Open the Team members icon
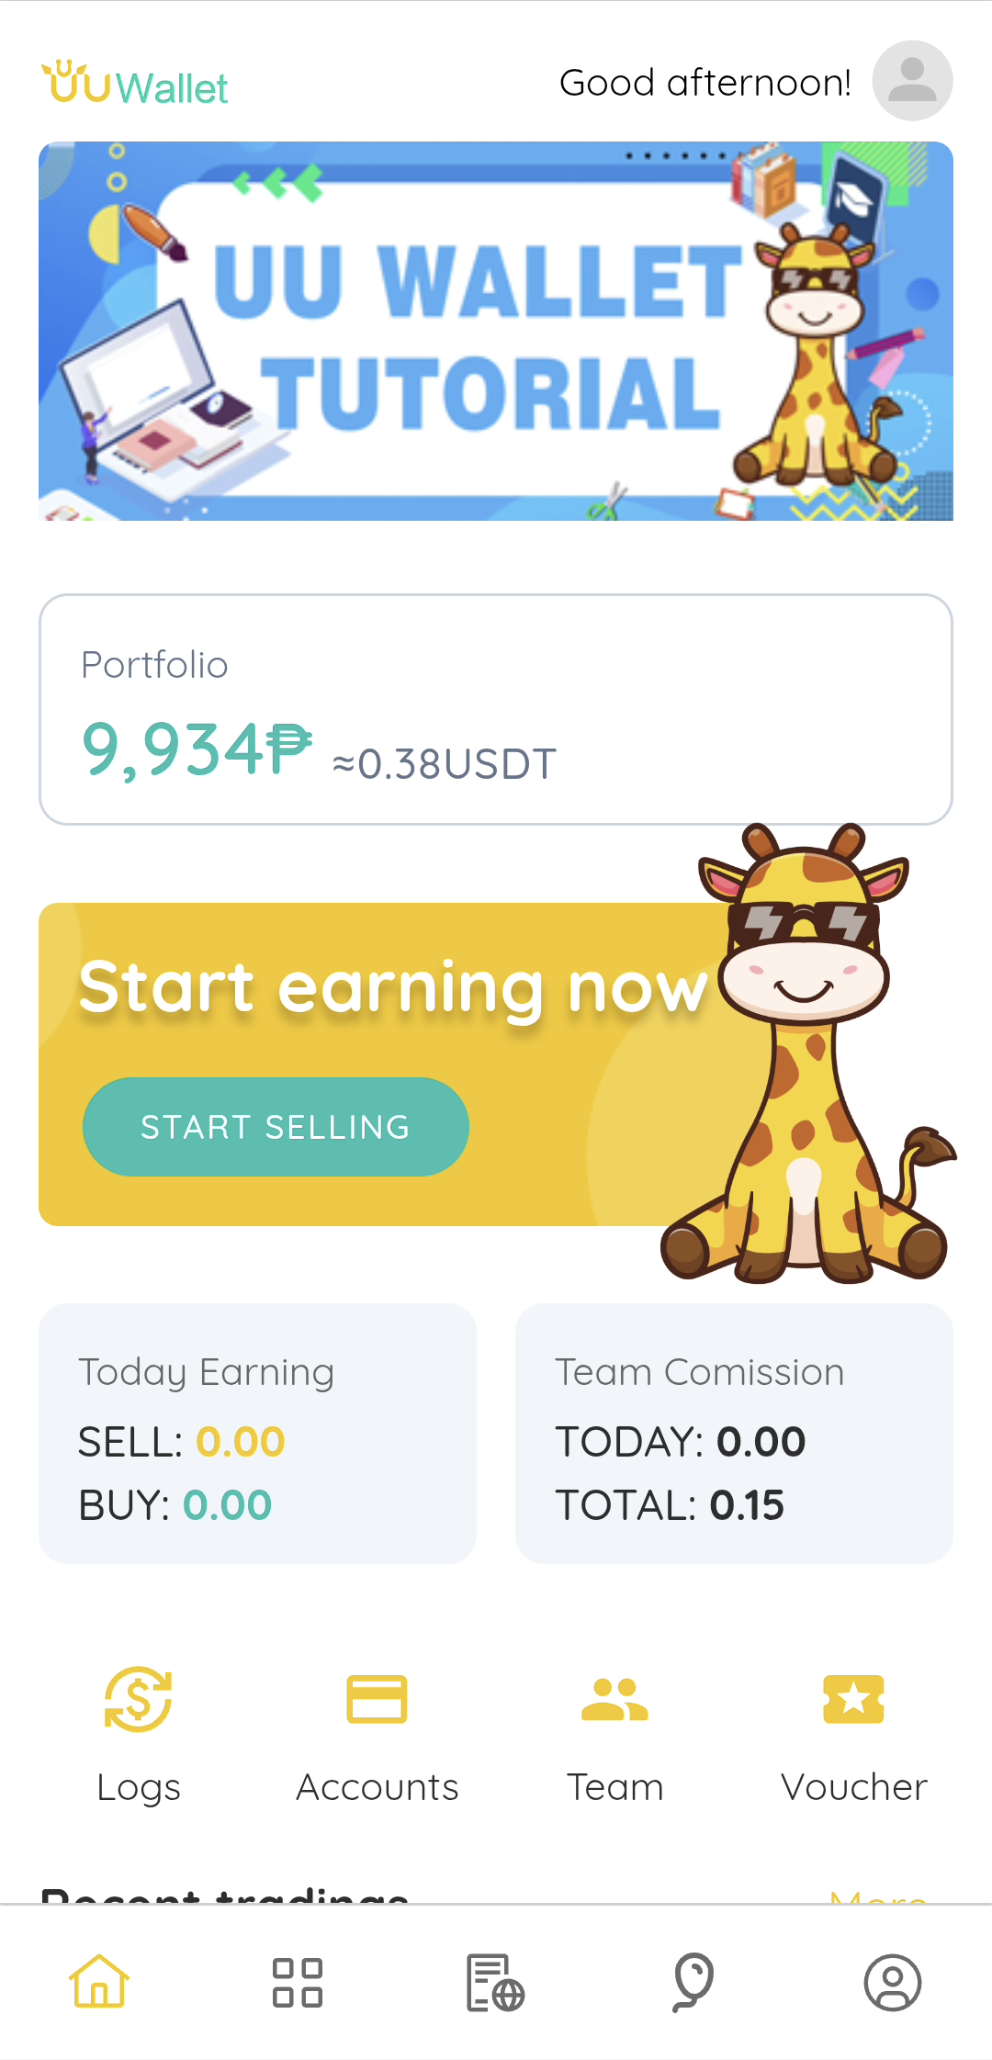Viewport: 992px width, 2060px height. pyautogui.click(x=615, y=1700)
